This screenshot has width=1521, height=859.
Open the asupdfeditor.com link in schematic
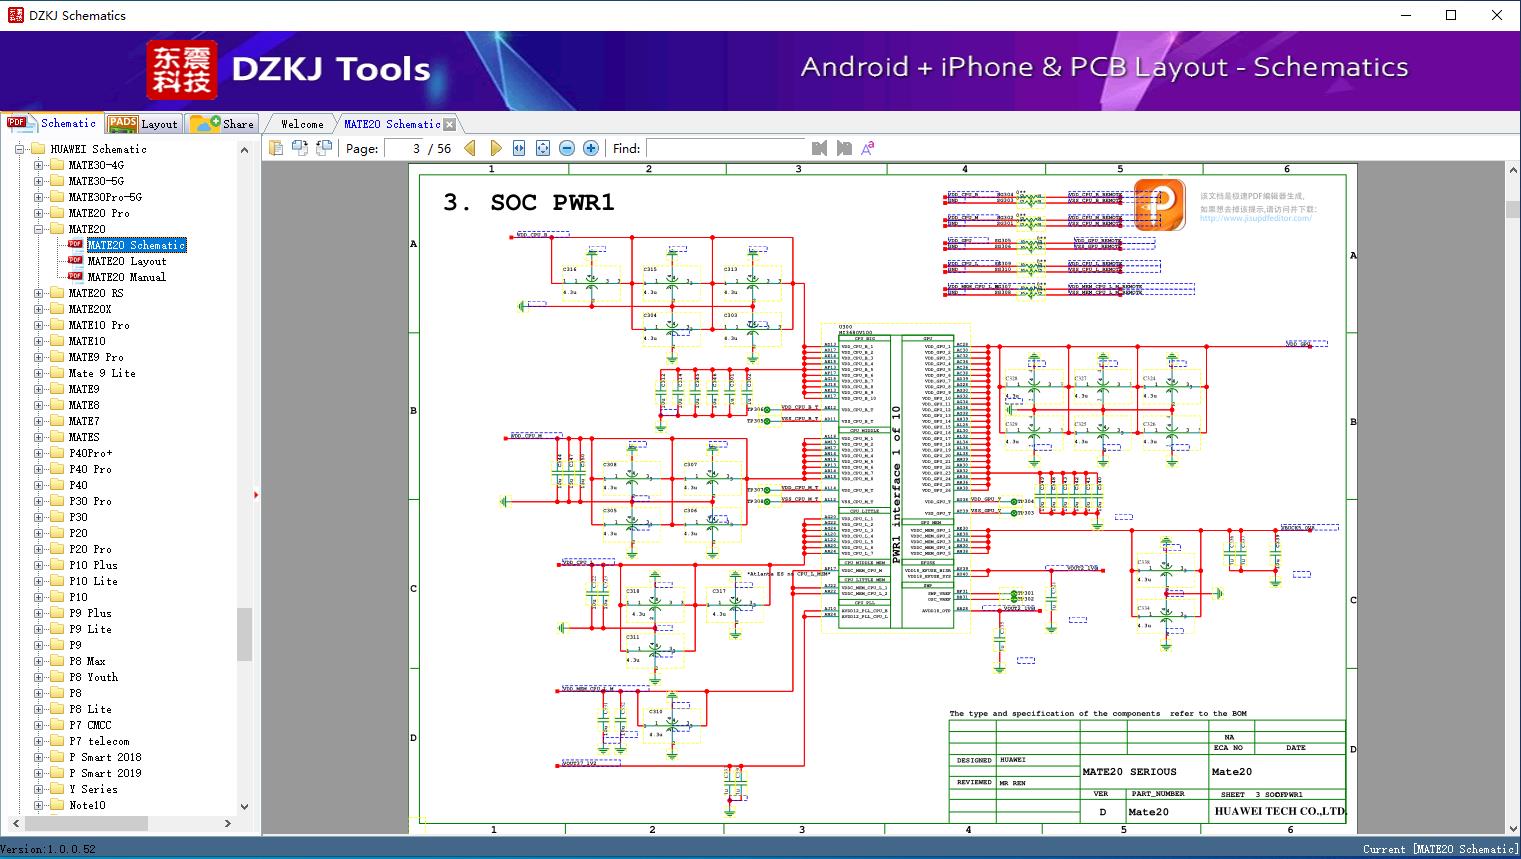point(1255,218)
